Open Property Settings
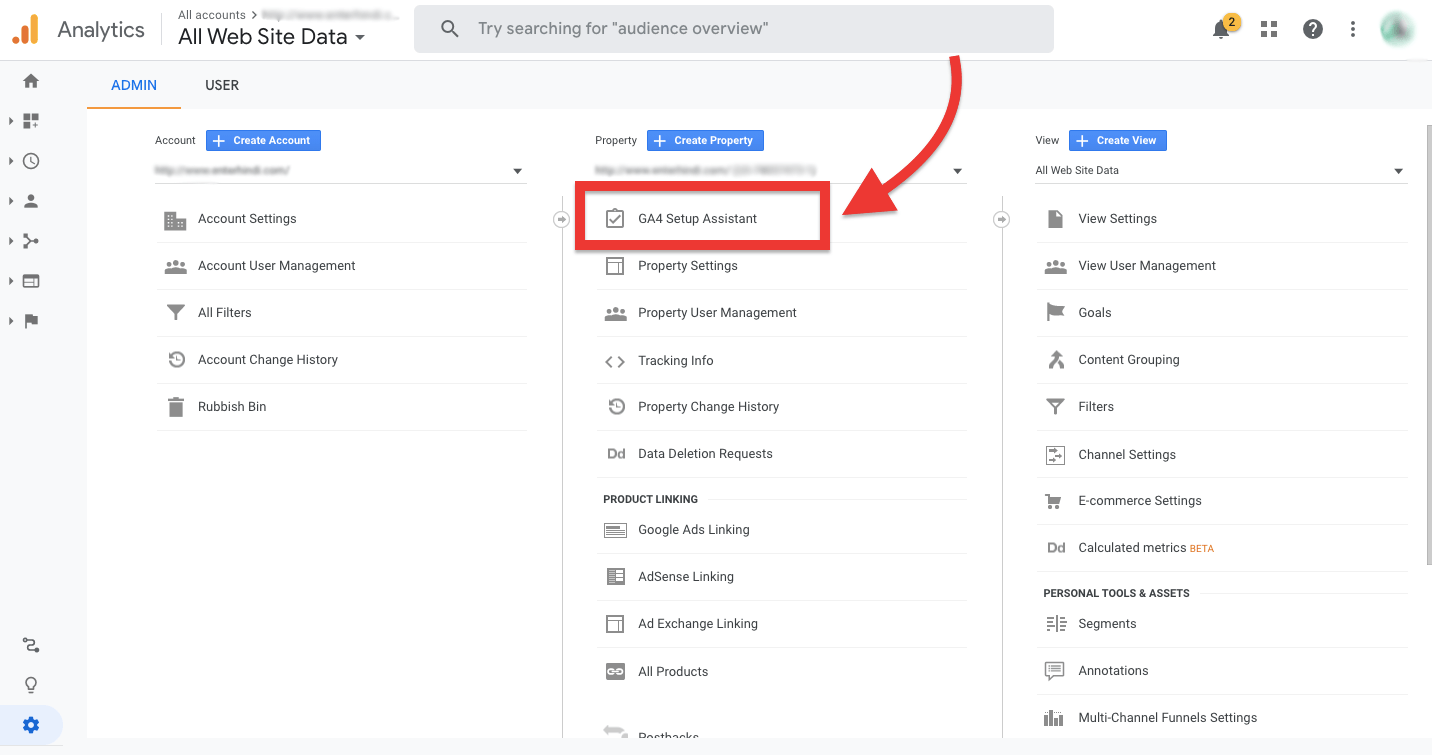This screenshot has height=755, width=1432. [781, 266]
